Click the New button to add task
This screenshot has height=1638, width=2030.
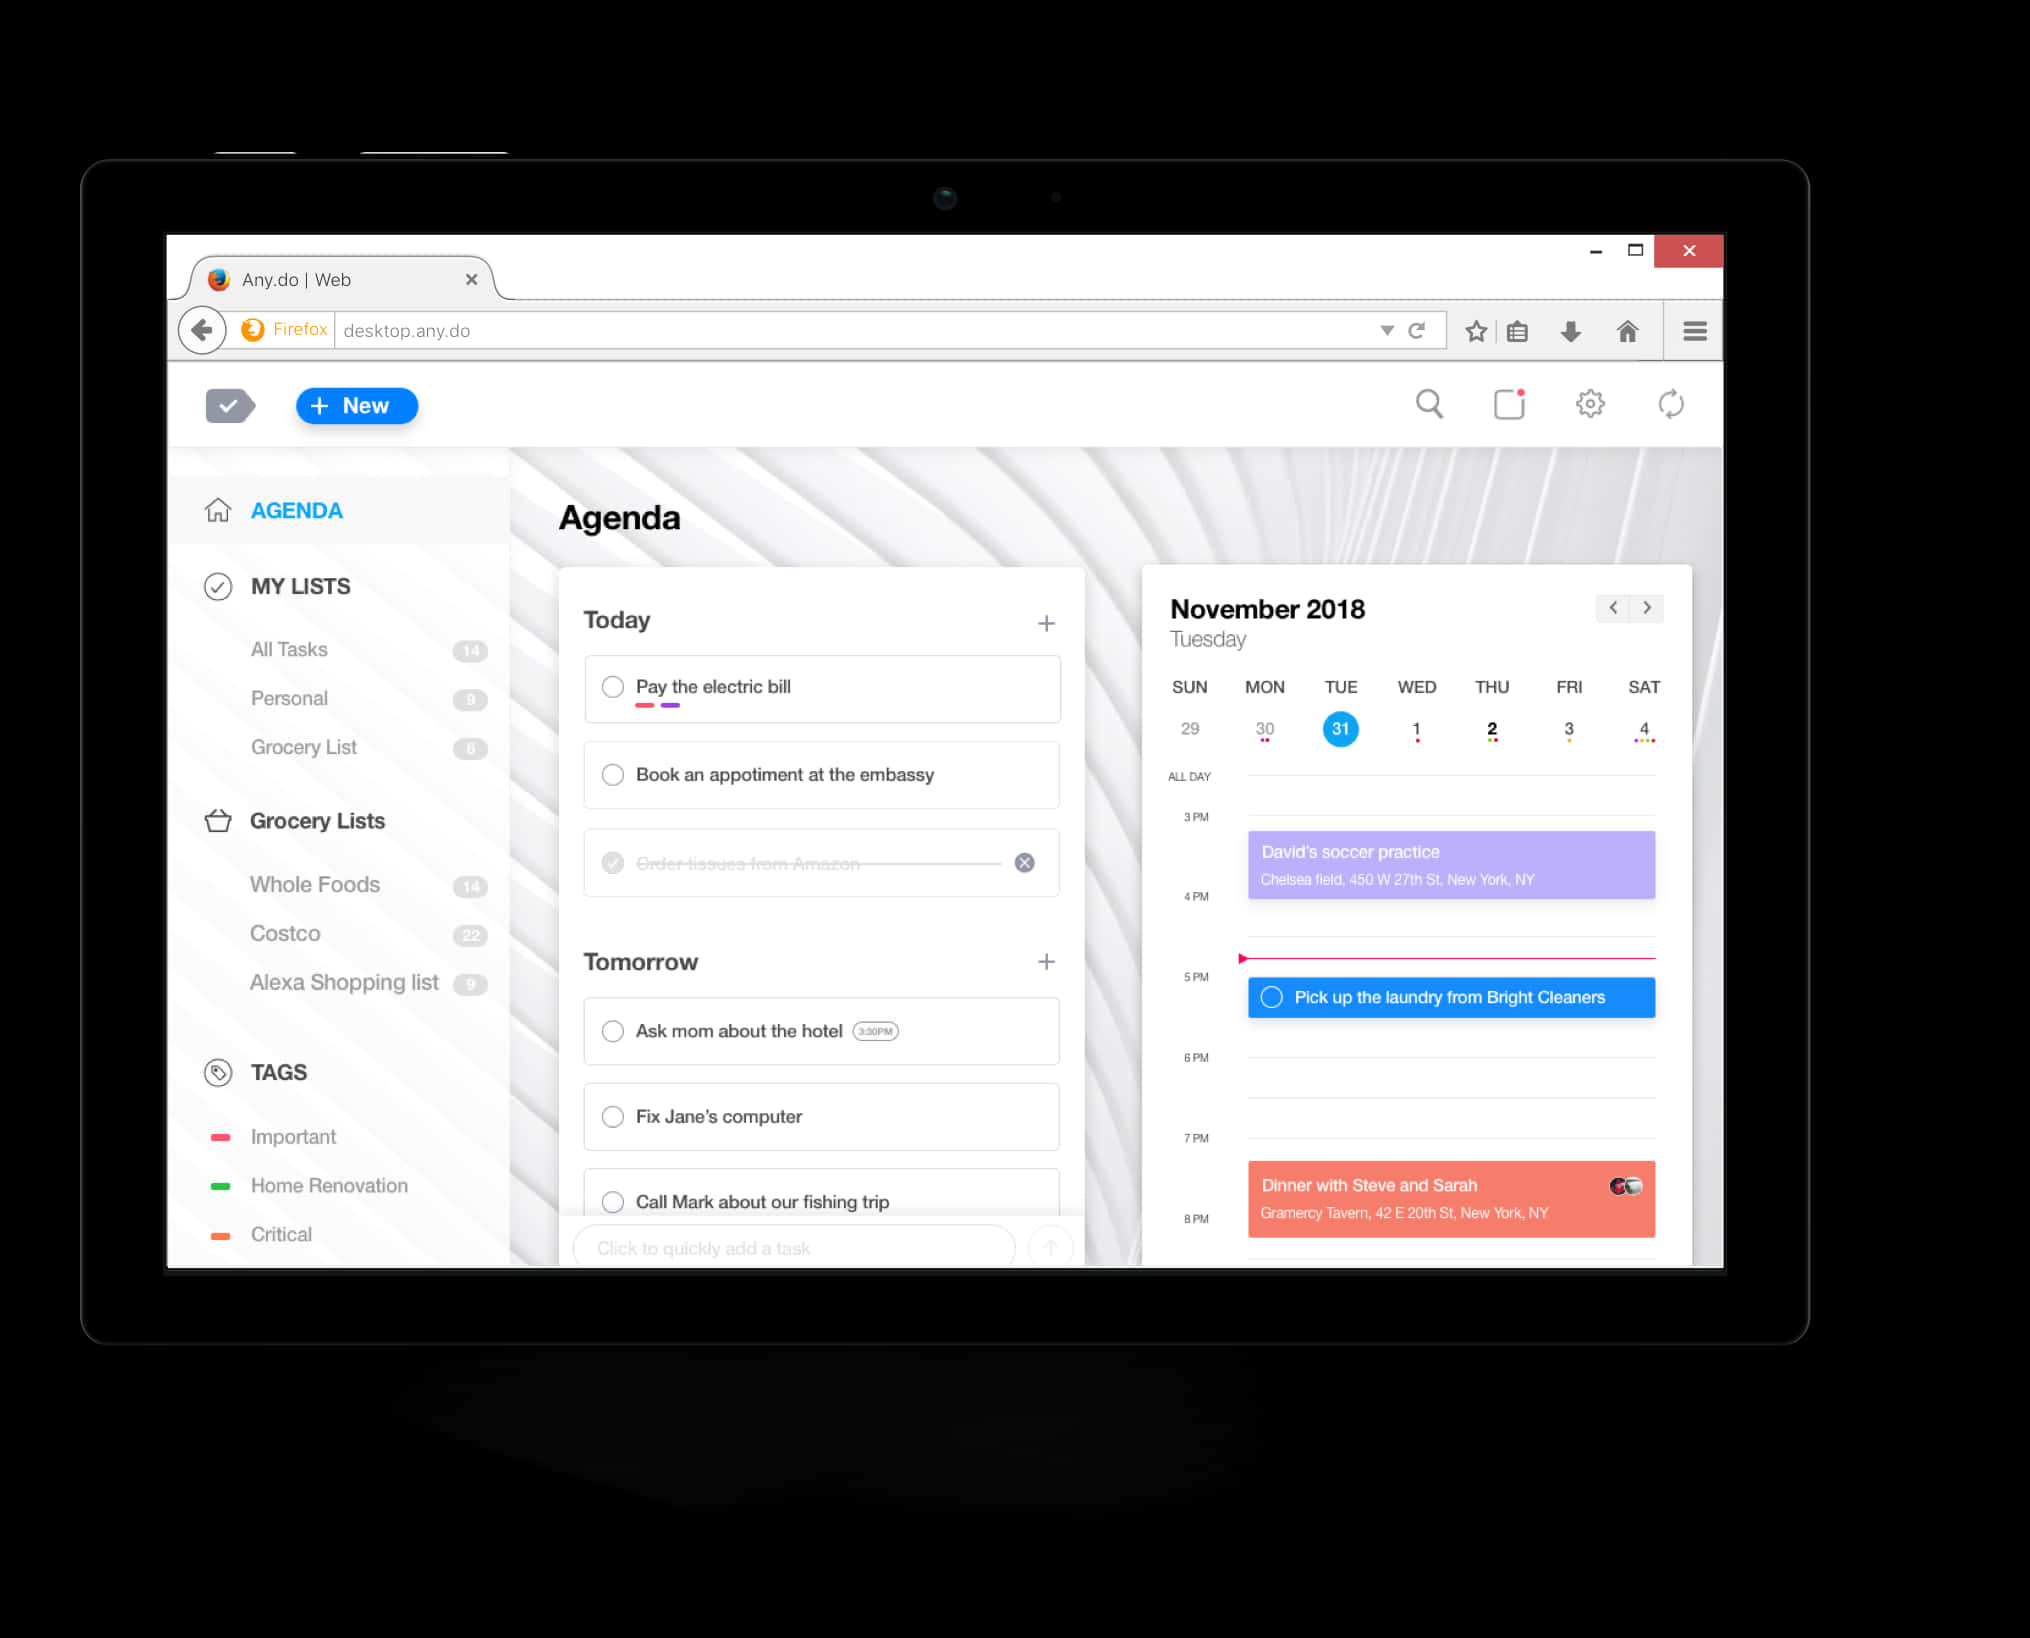click(x=356, y=404)
